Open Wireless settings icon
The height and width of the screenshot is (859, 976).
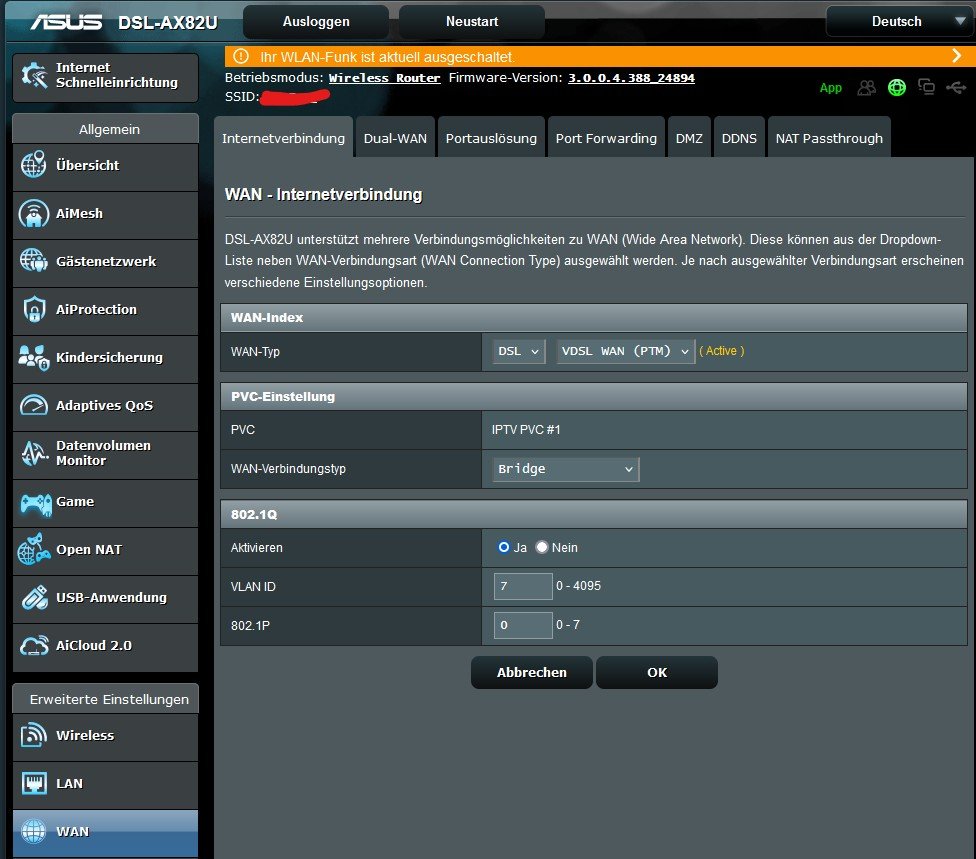coord(34,735)
